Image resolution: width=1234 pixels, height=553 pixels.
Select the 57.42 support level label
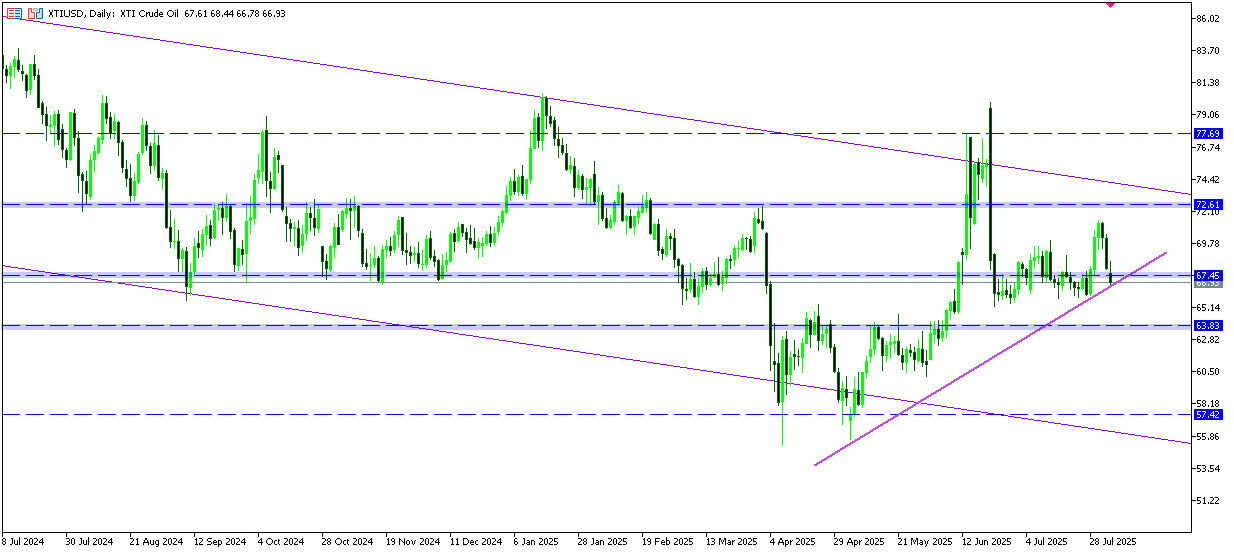[1208, 414]
